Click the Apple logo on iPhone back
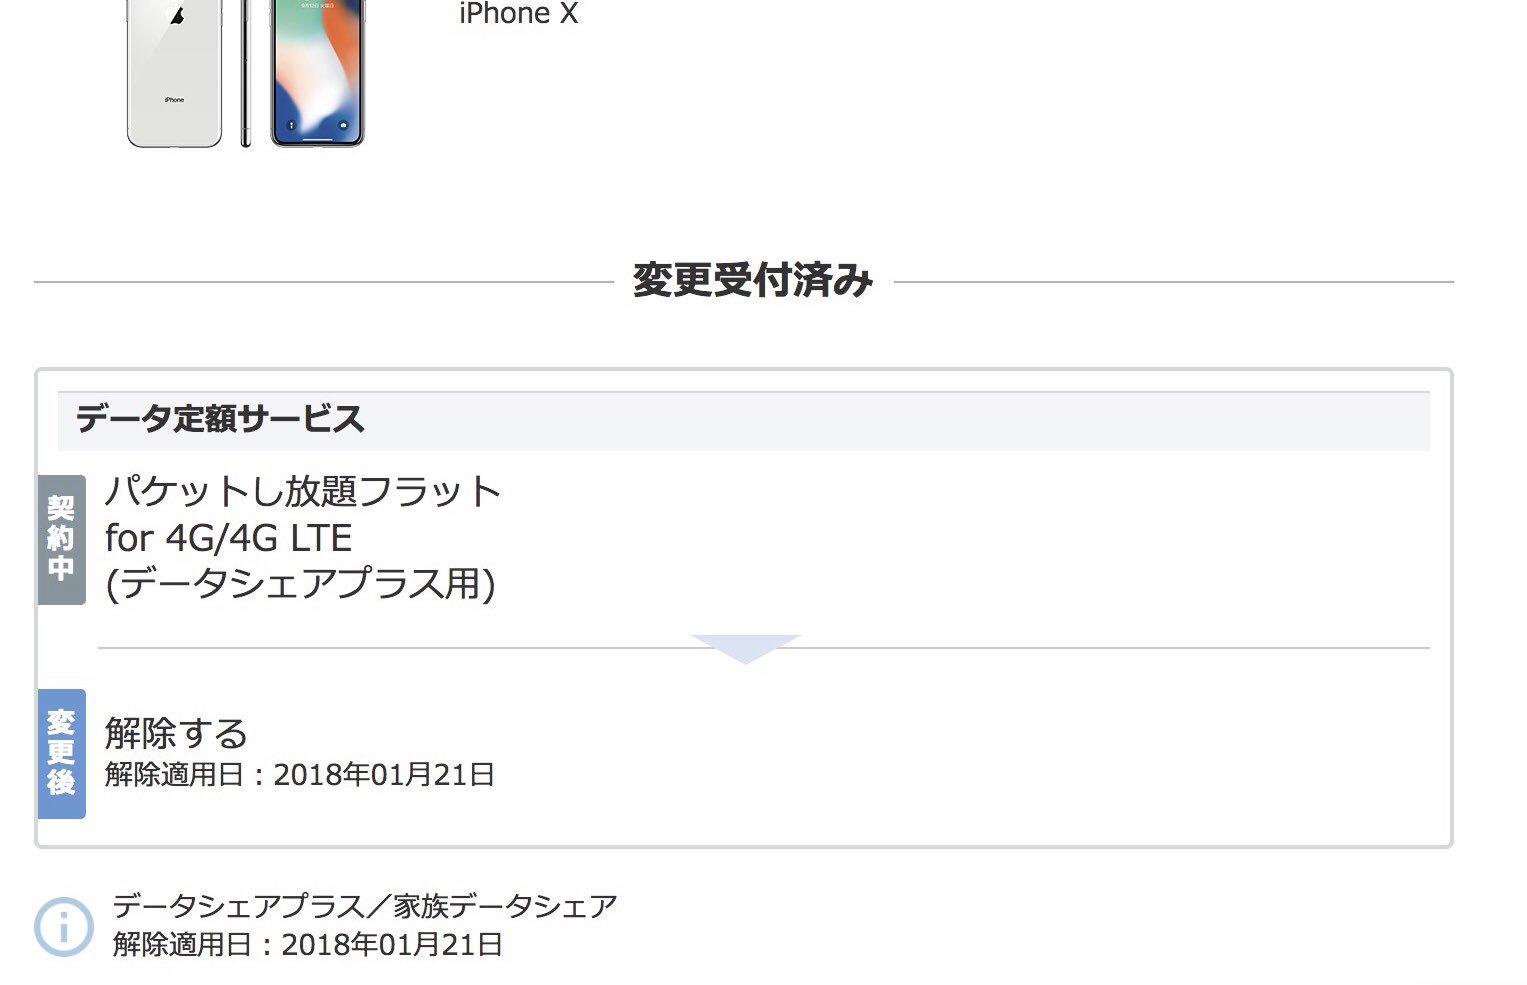The height and width of the screenshot is (985, 1527). (x=177, y=15)
